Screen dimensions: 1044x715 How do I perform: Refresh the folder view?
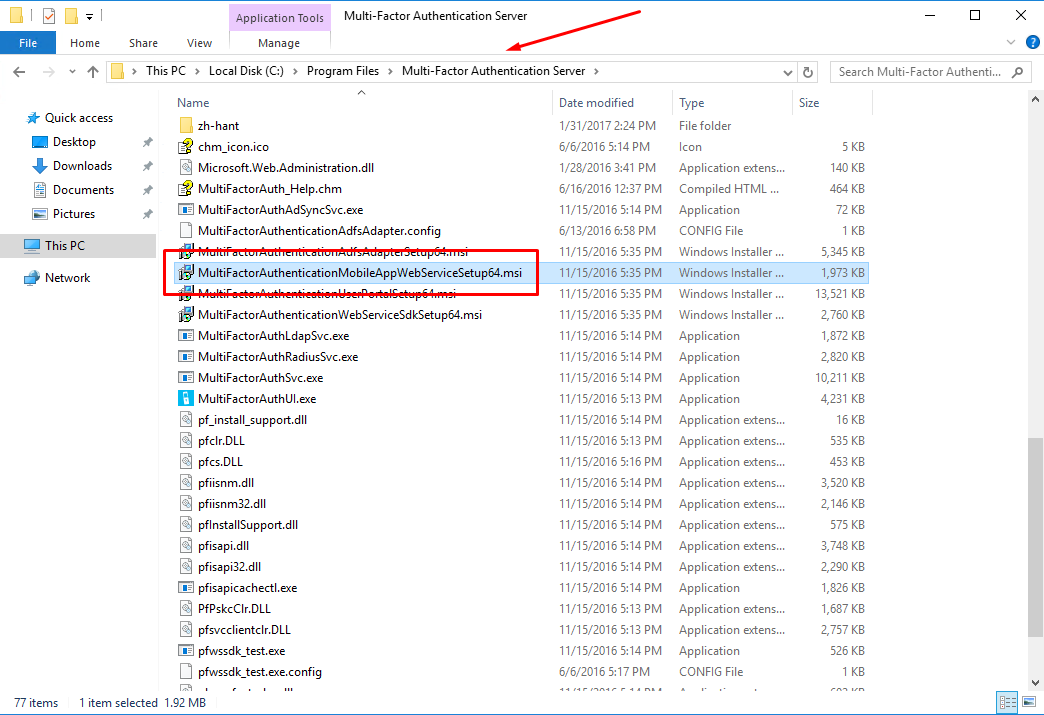[x=808, y=72]
